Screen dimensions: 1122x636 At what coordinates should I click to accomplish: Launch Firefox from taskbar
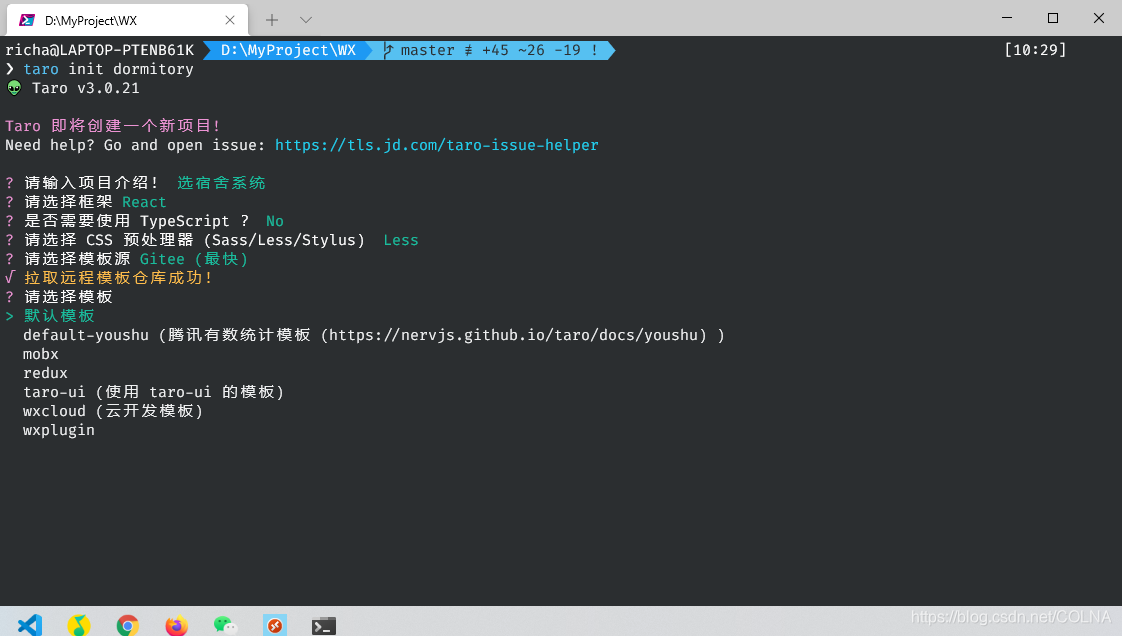(x=177, y=625)
